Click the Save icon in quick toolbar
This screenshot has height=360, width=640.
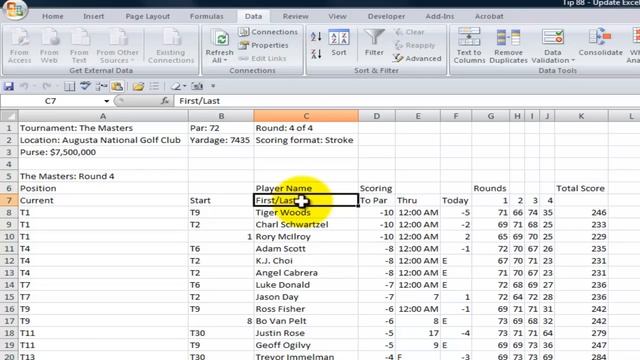[x=9, y=86]
